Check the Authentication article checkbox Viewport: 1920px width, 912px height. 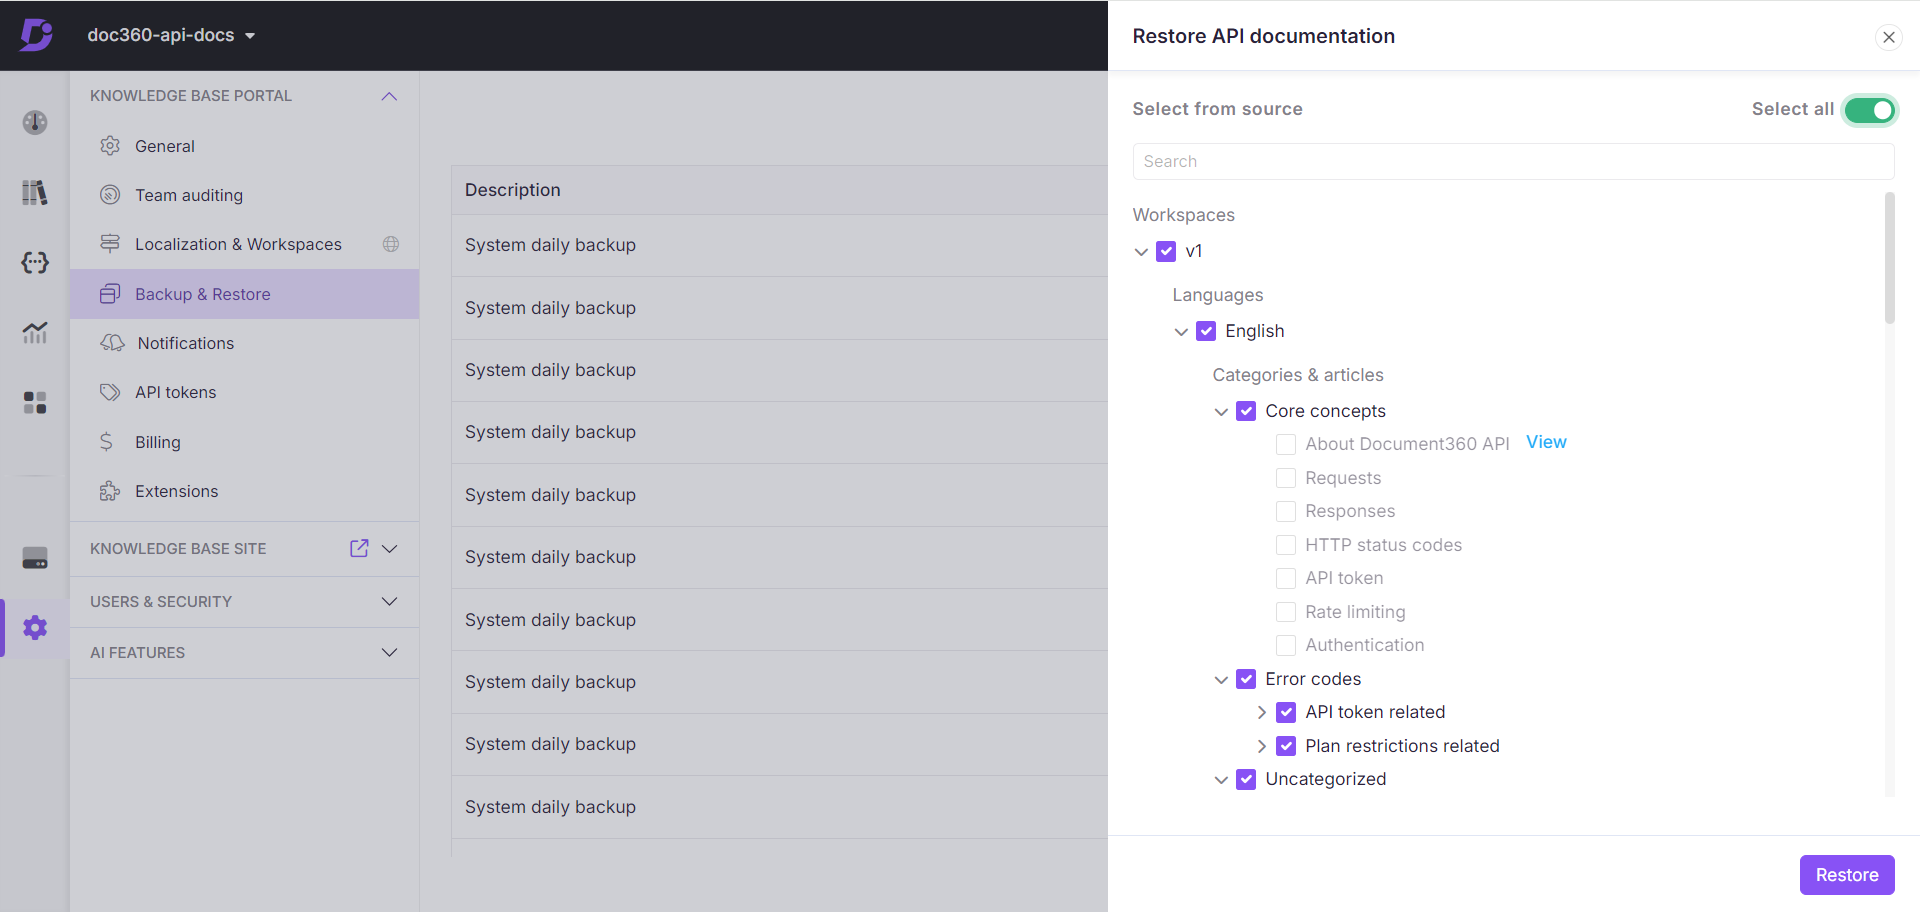[1286, 645]
